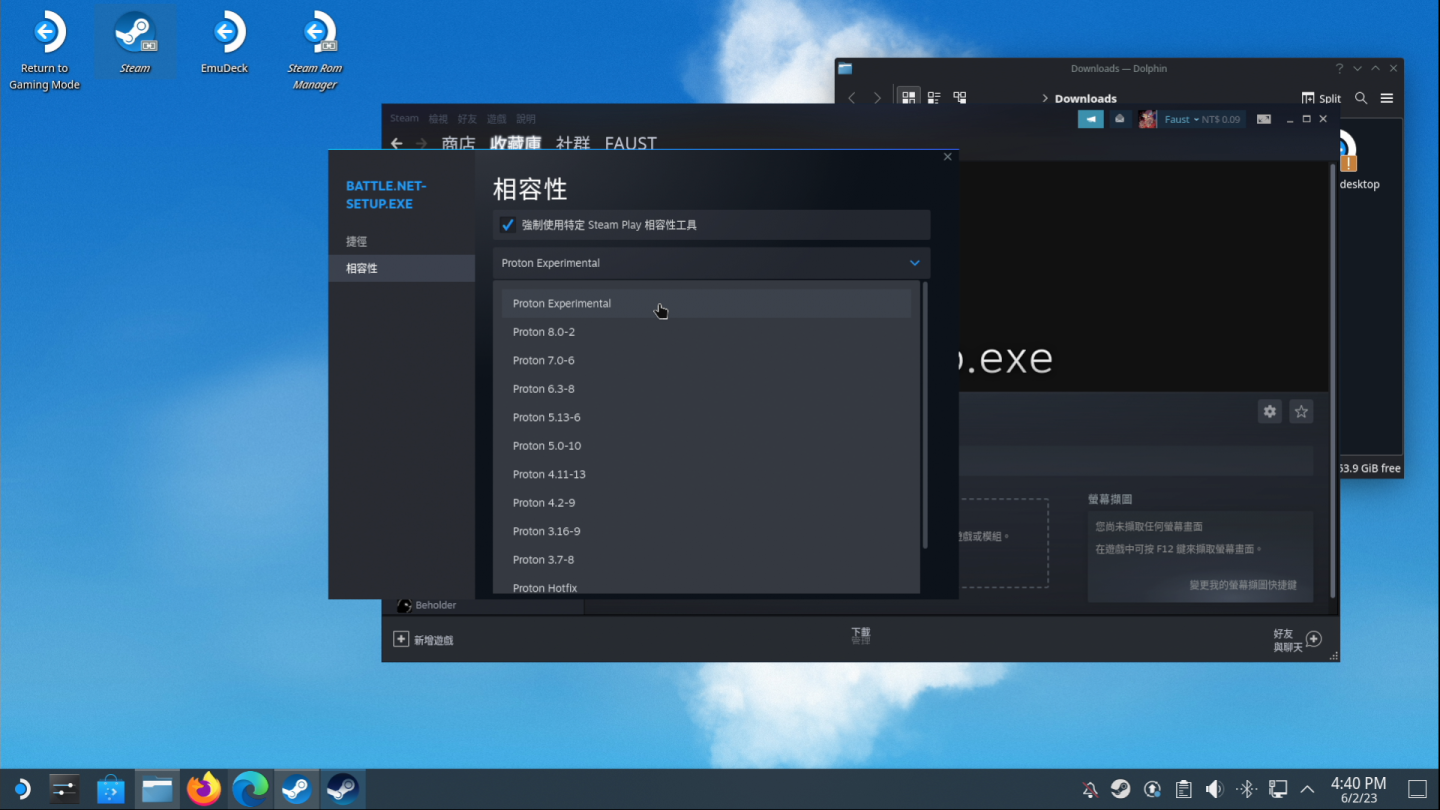Launch Discover store from the taskbar
The height and width of the screenshot is (810, 1440).
point(110,790)
